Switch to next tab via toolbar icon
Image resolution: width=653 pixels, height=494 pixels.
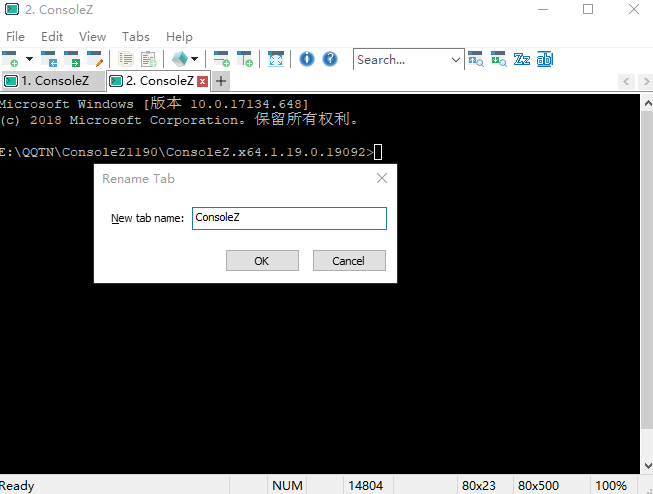72,59
